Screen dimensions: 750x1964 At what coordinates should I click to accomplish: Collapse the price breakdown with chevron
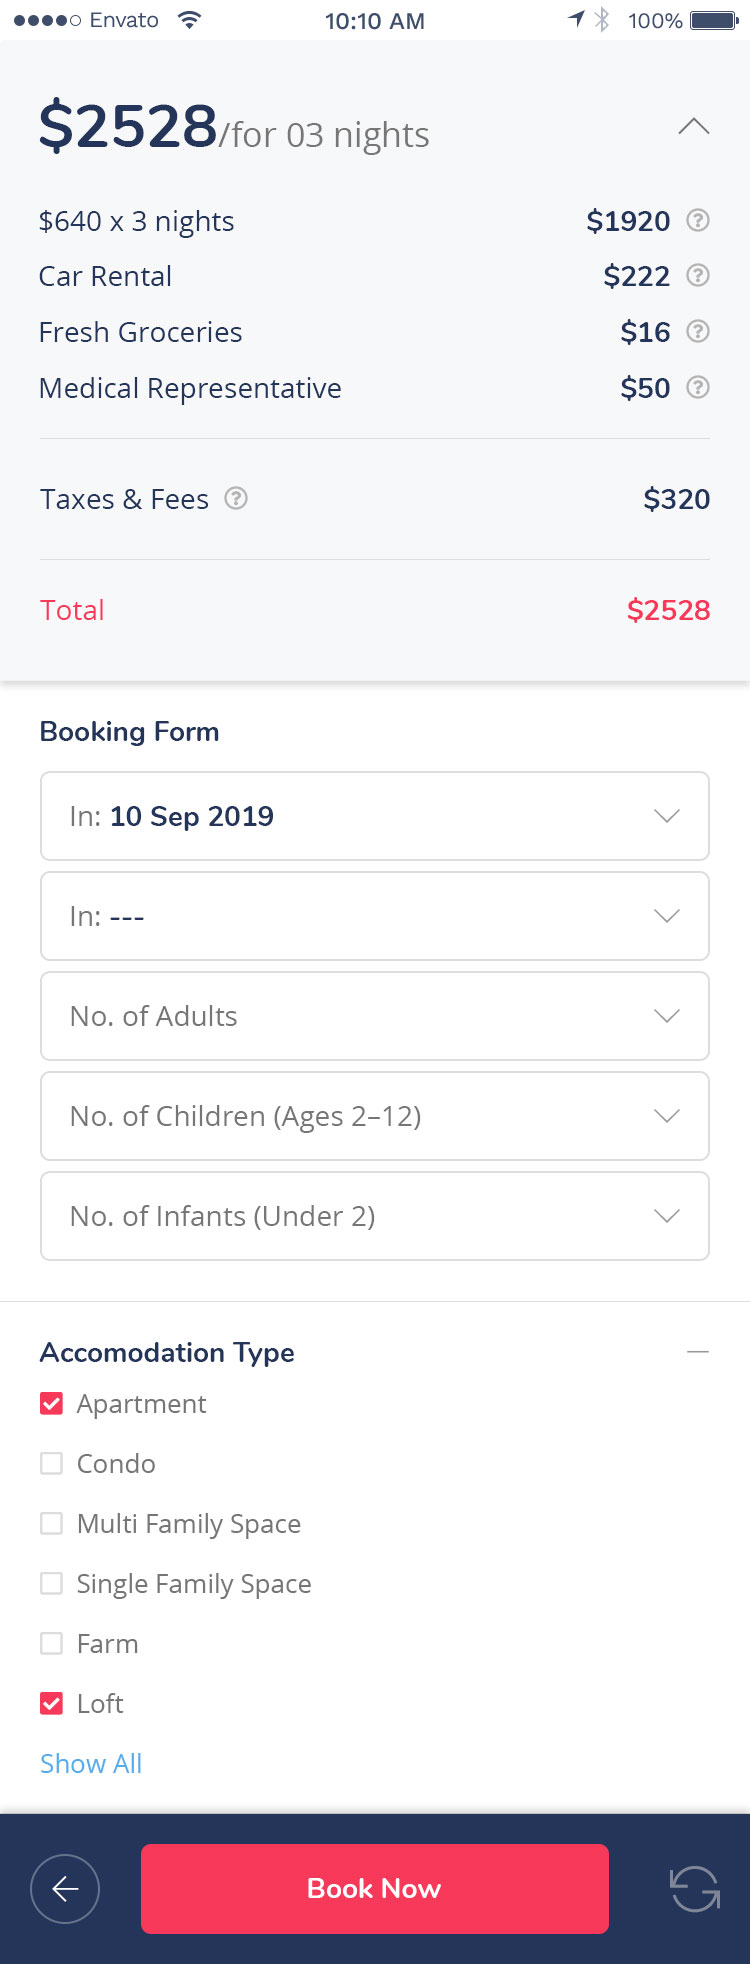pos(694,126)
